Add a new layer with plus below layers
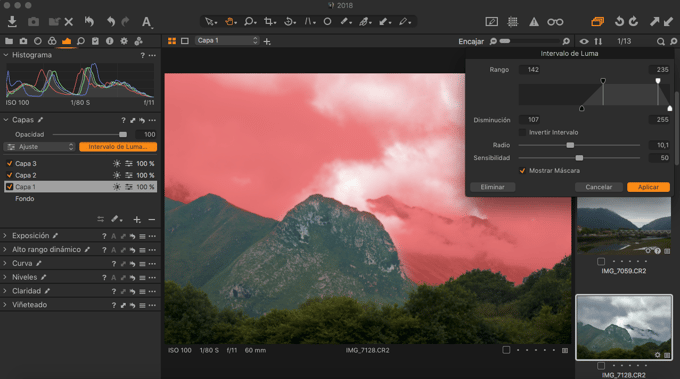680x379 pixels. (137, 220)
